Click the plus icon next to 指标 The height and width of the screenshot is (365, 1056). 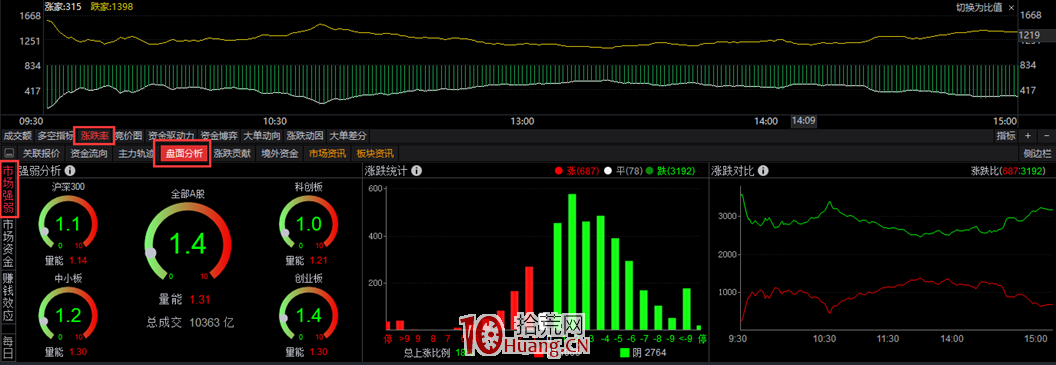click(1029, 135)
